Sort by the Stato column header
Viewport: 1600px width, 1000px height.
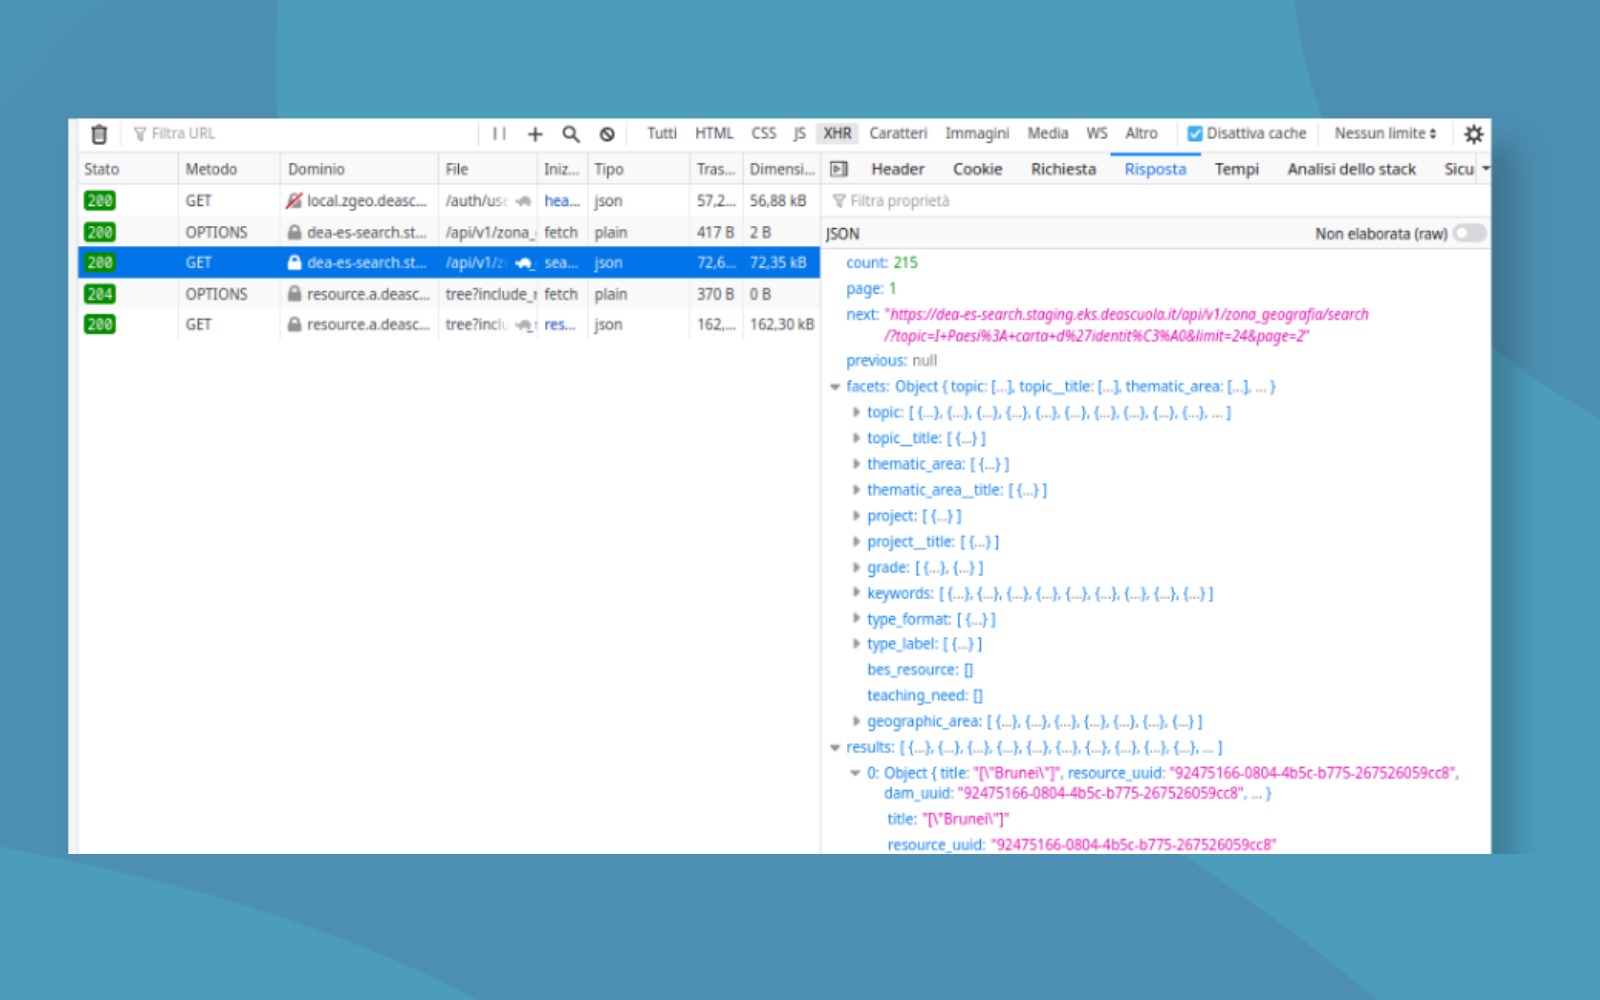click(x=128, y=169)
